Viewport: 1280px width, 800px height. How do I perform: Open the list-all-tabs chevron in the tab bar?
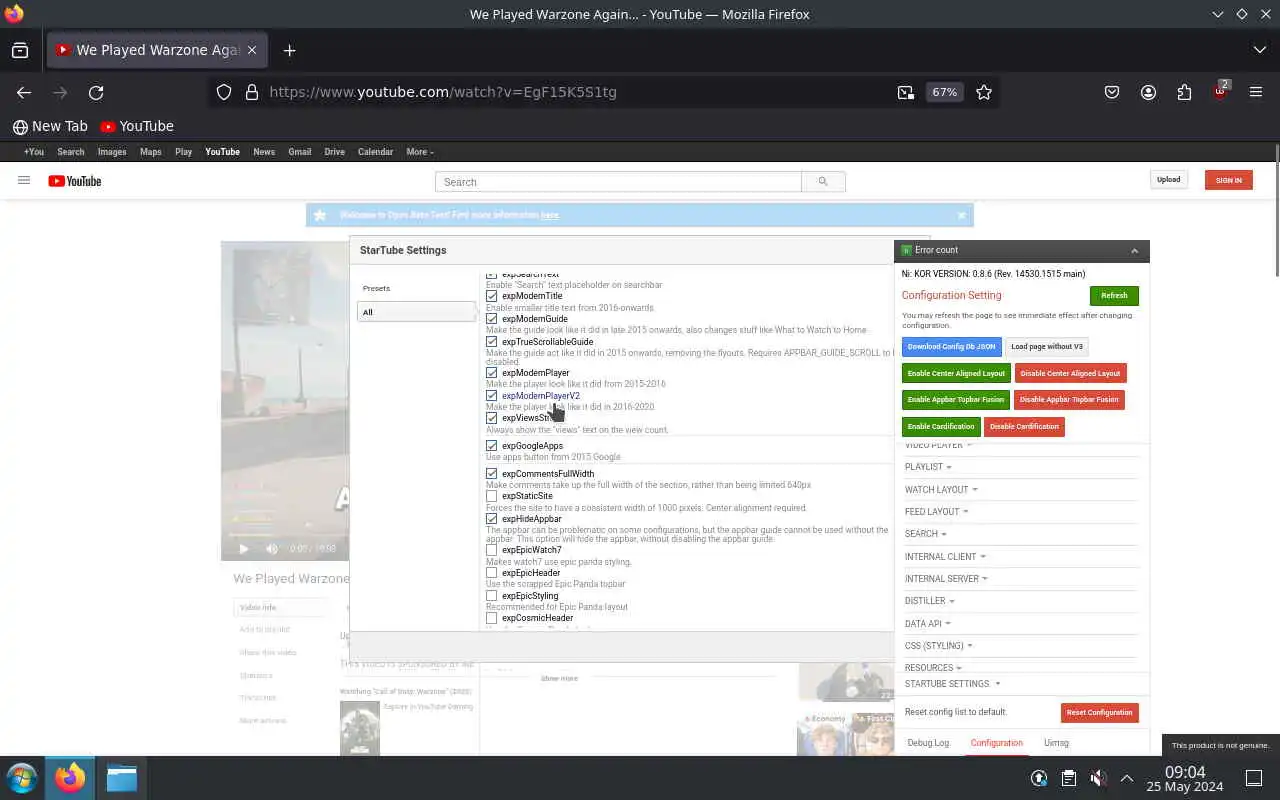click(1259, 50)
